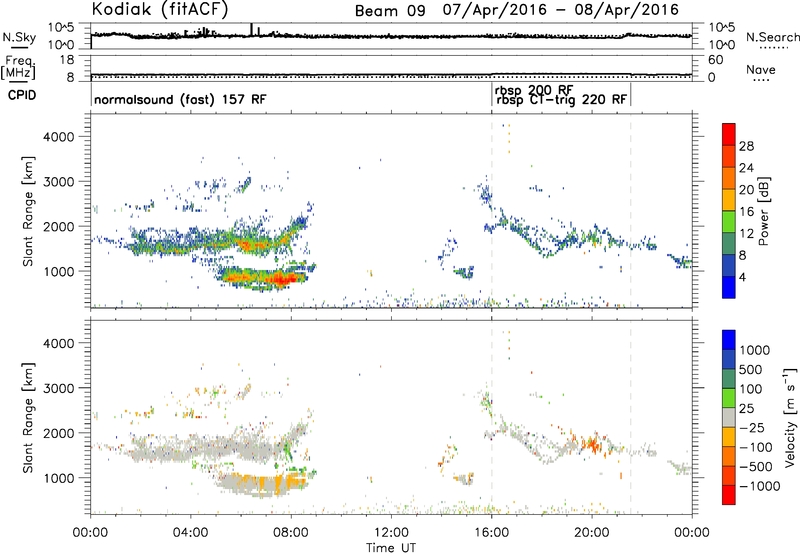The image size is (800, 554).
Task: Click the 60 tick on Nave axis
Action: coord(715,60)
